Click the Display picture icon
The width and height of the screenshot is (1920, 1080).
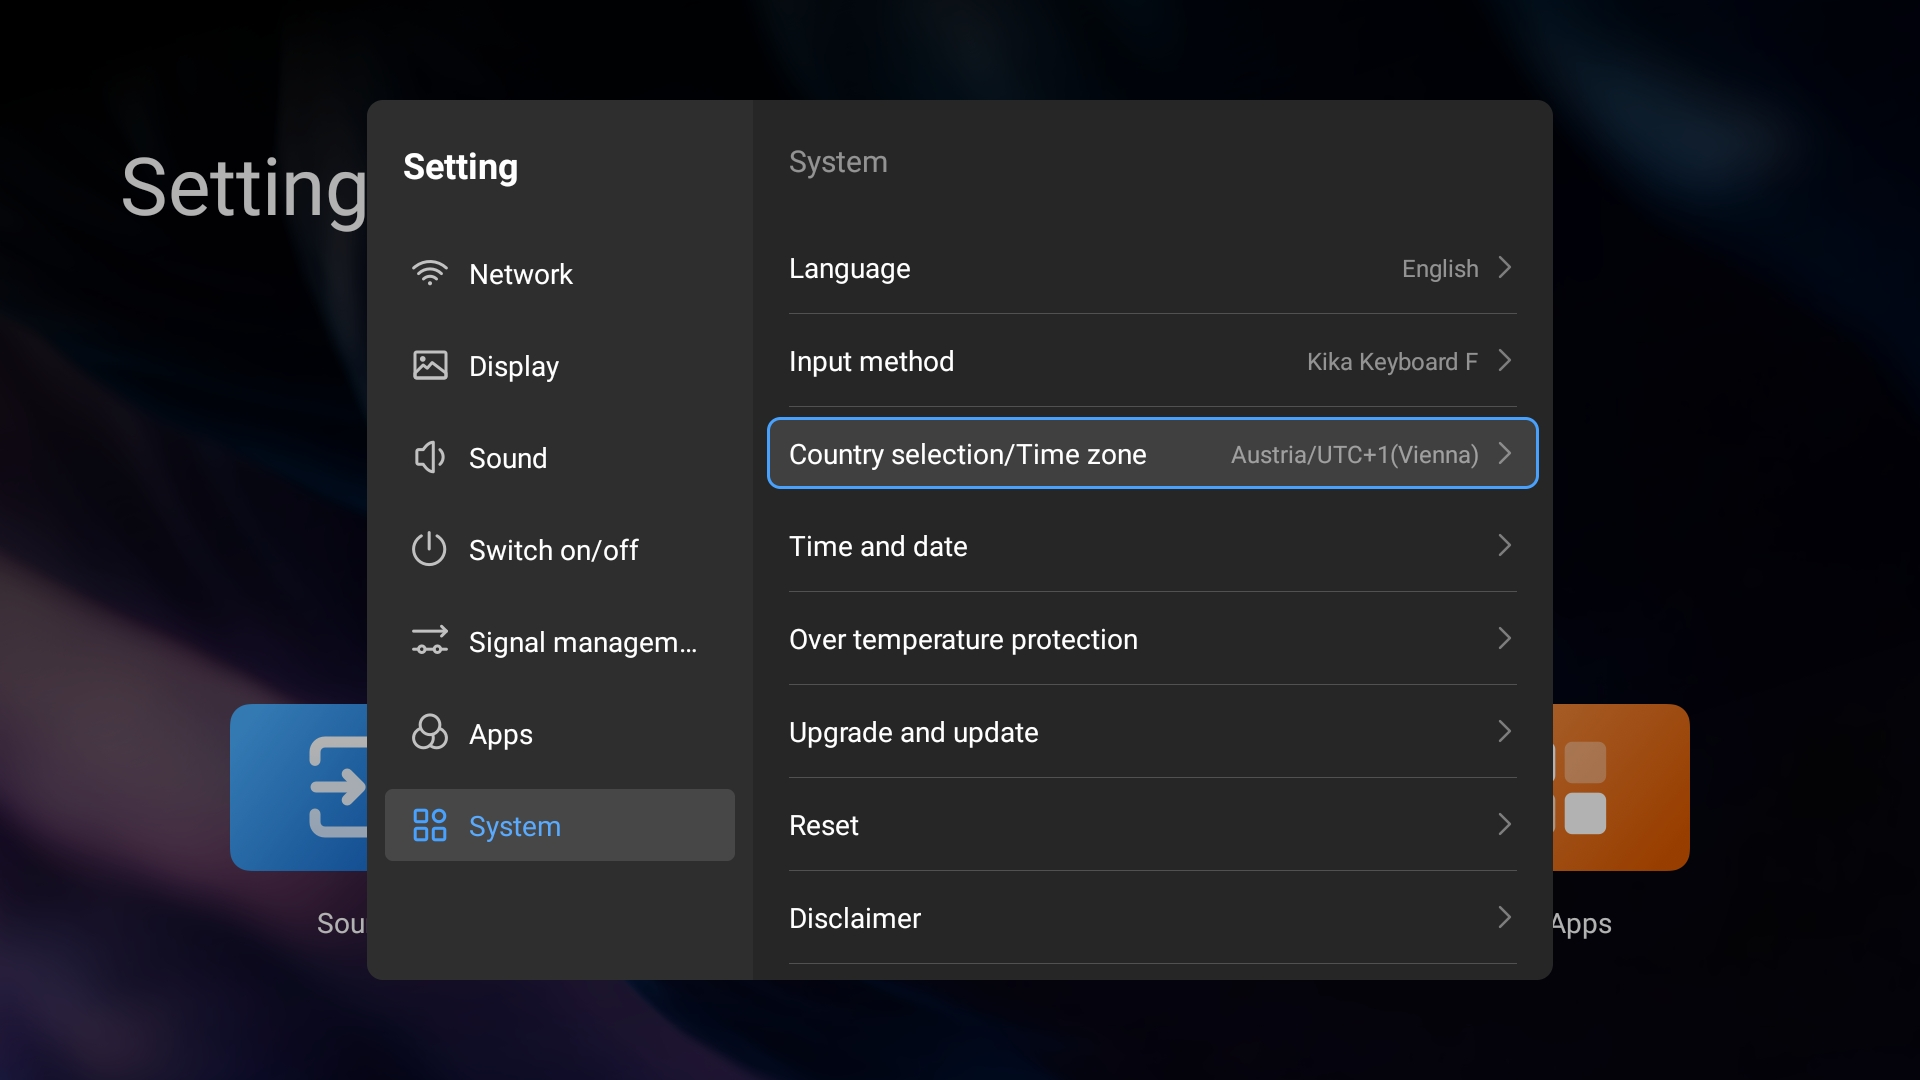[x=430, y=365]
